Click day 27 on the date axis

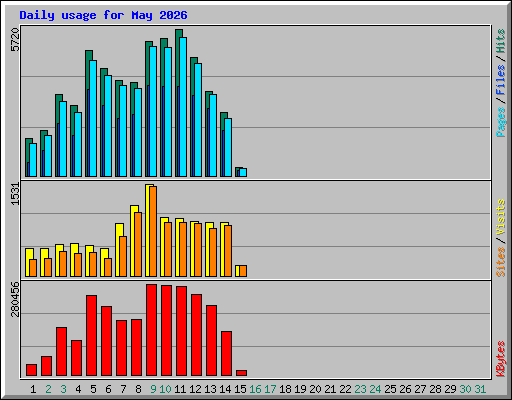(x=420, y=389)
